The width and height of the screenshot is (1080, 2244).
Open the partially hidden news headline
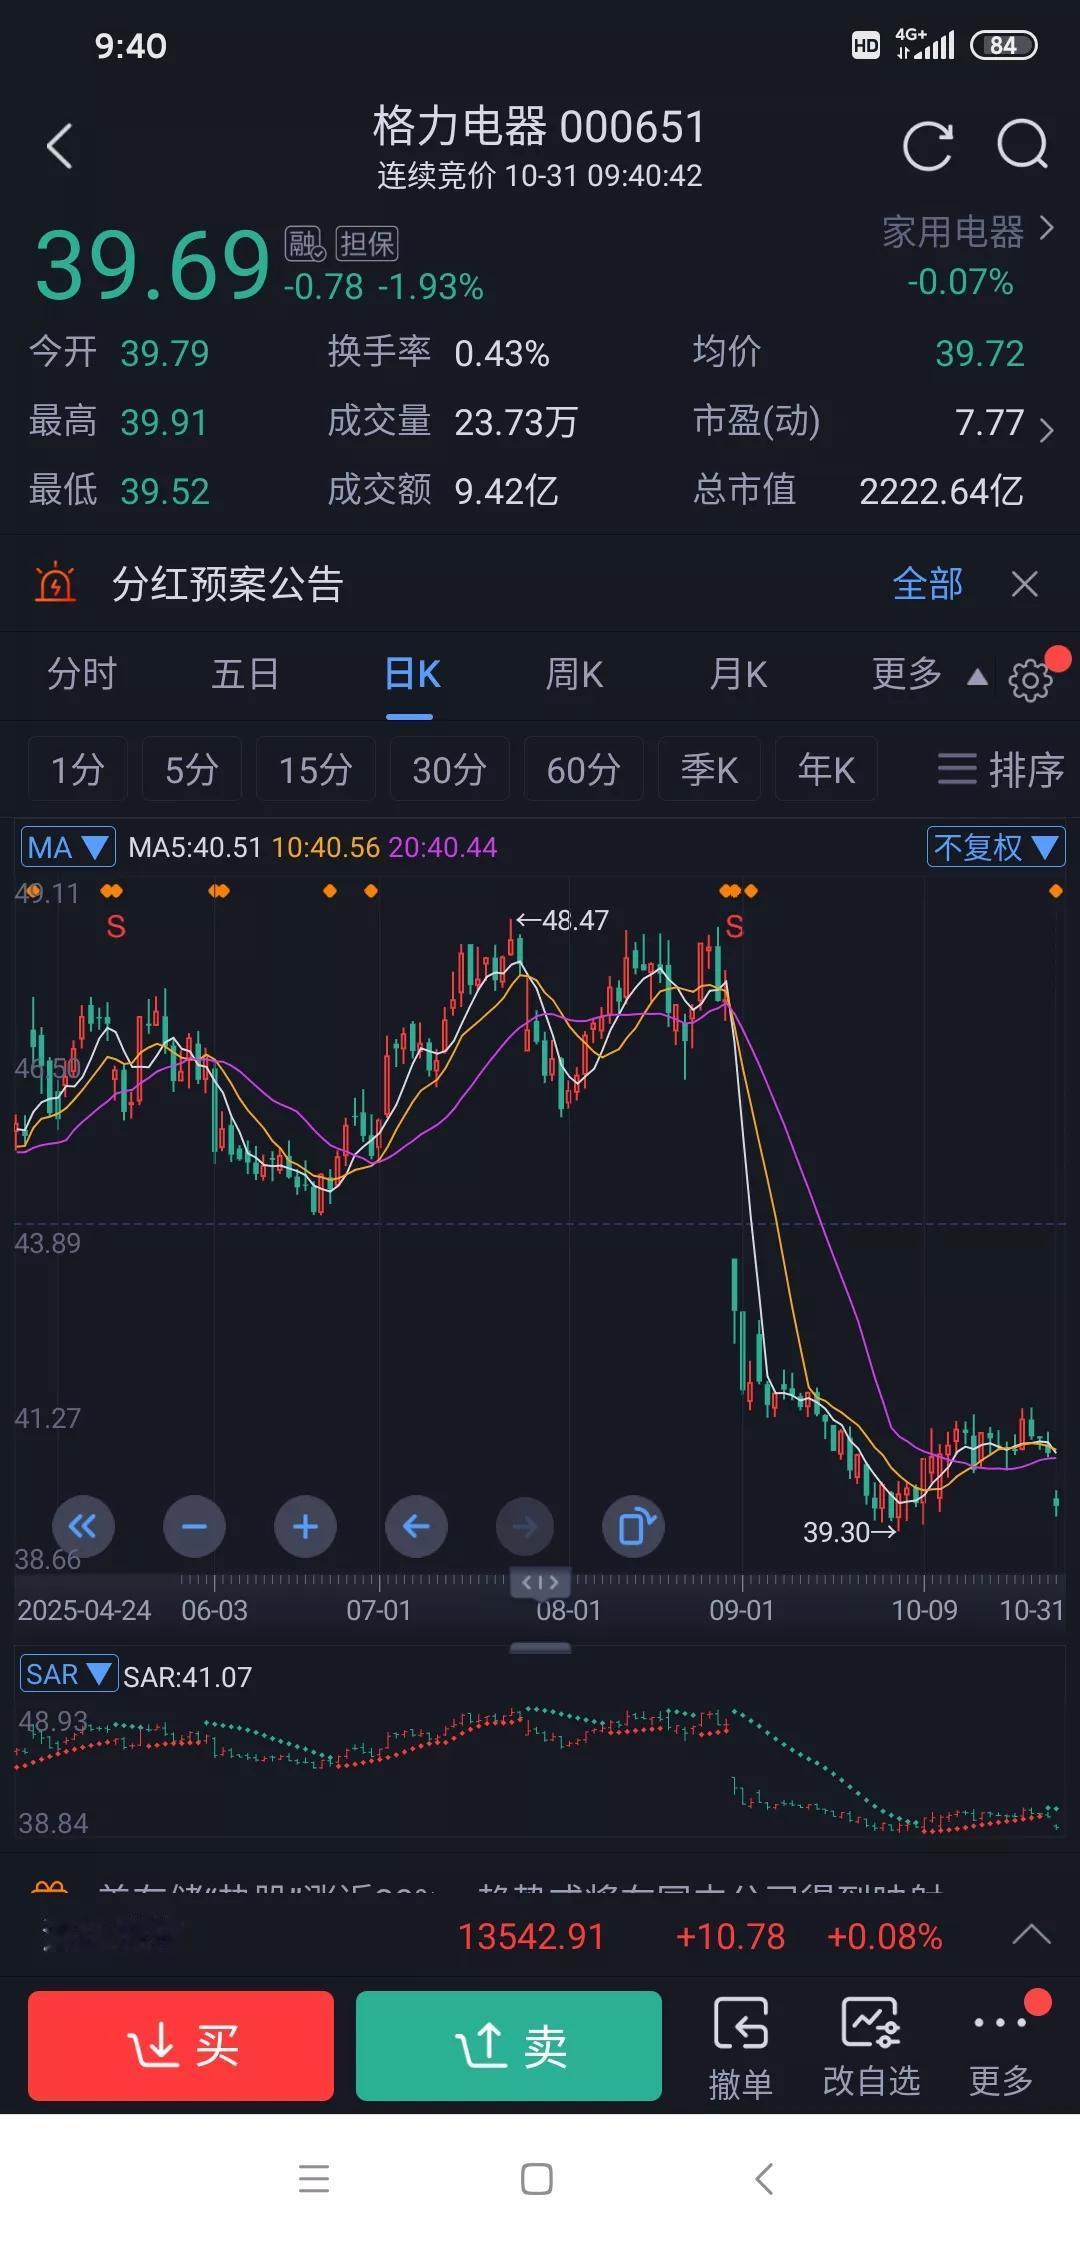pos(520,1888)
